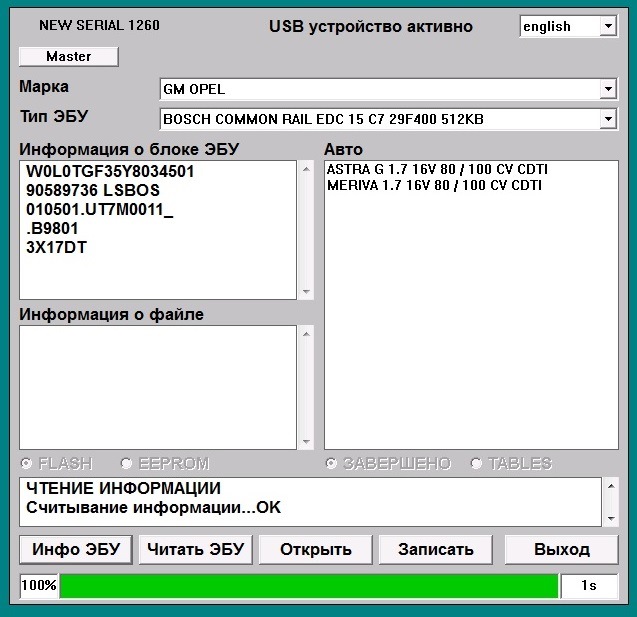Click down arrow of status log scrollbar

click(x=611, y=518)
